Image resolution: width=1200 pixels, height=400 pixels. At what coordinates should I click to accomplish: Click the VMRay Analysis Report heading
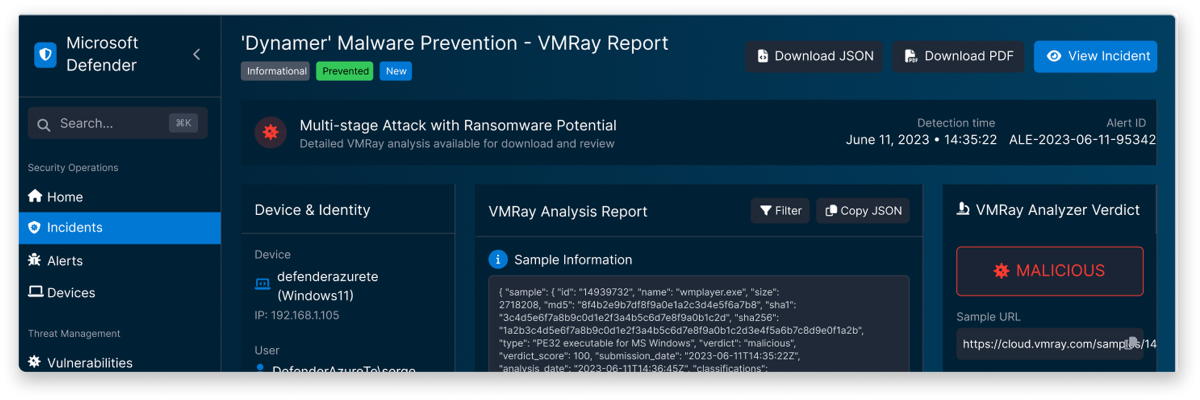point(568,211)
